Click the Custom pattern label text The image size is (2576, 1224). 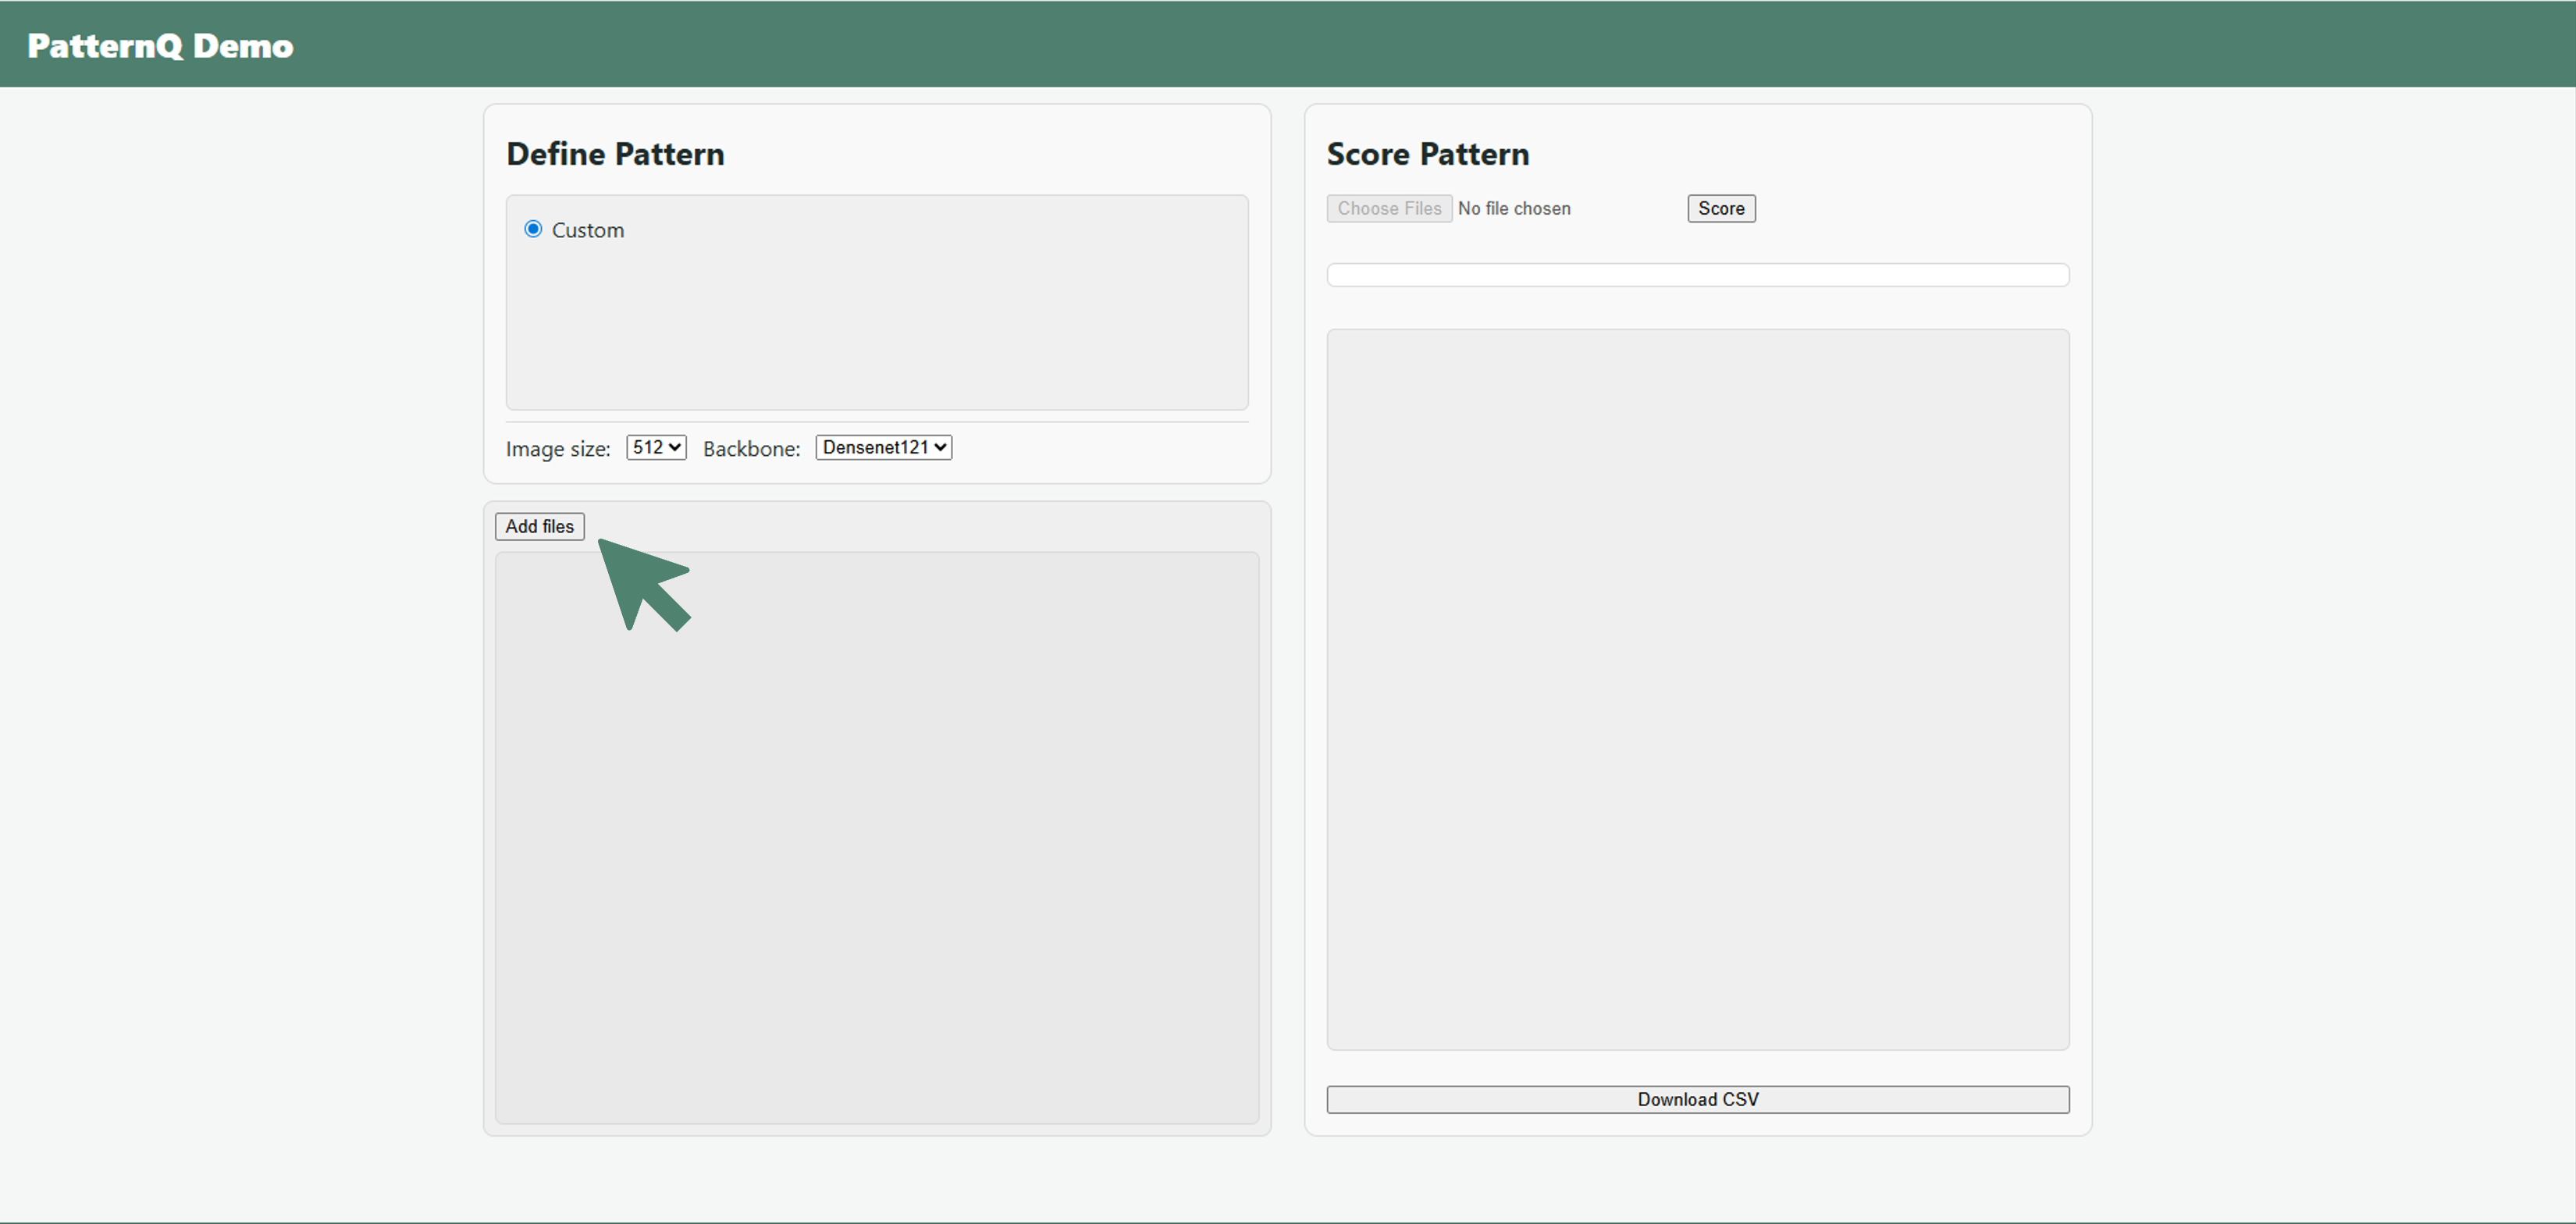[x=589, y=229]
